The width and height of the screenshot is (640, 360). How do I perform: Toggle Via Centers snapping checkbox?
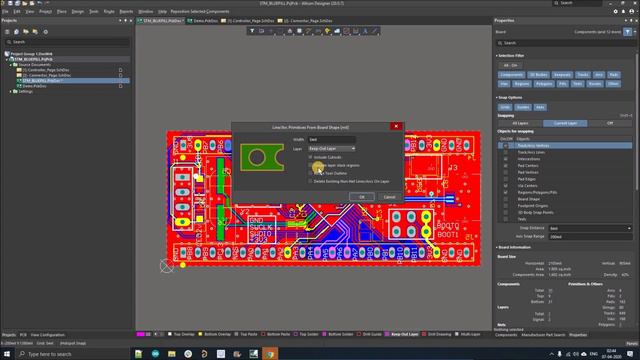pos(506,186)
